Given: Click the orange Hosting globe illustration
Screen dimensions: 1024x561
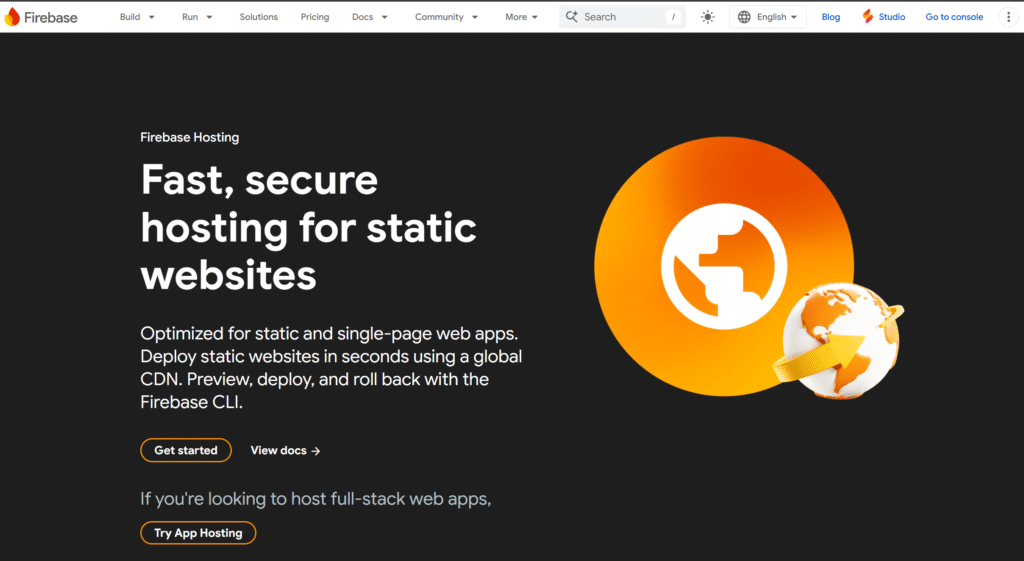Looking at the screenshot, I should point(724,266).
